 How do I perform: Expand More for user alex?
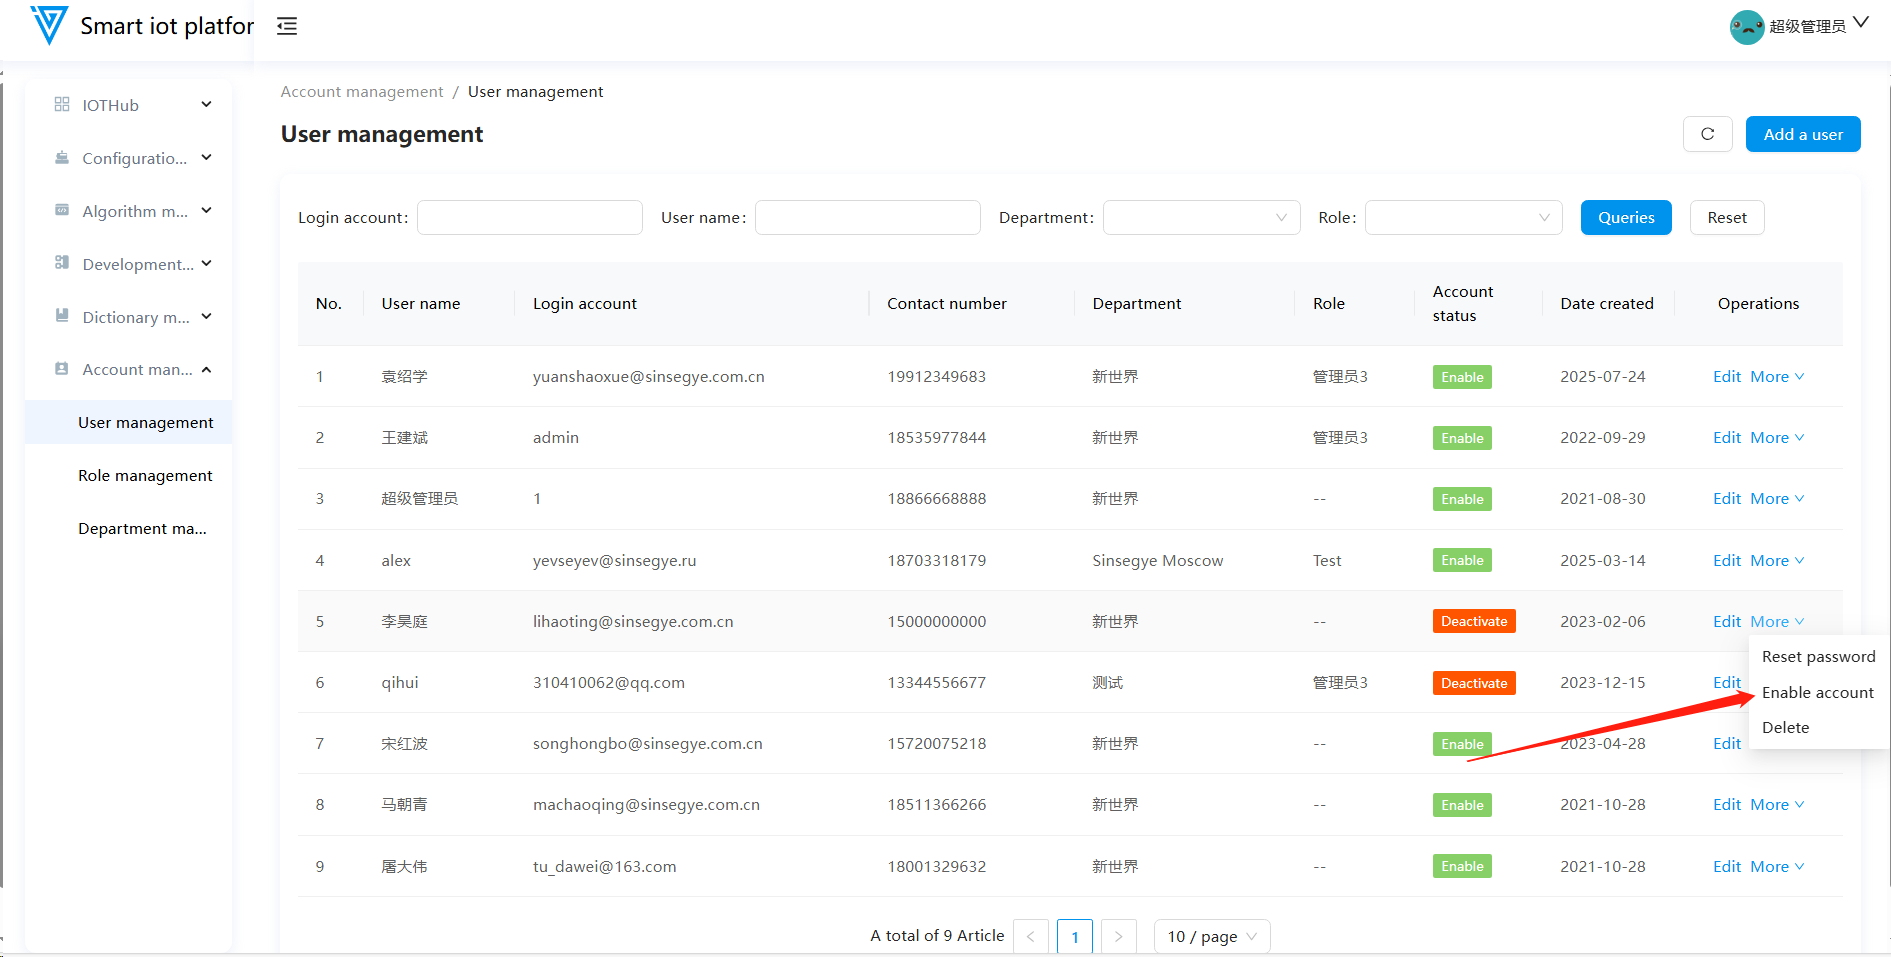[x=1777, y=561]
